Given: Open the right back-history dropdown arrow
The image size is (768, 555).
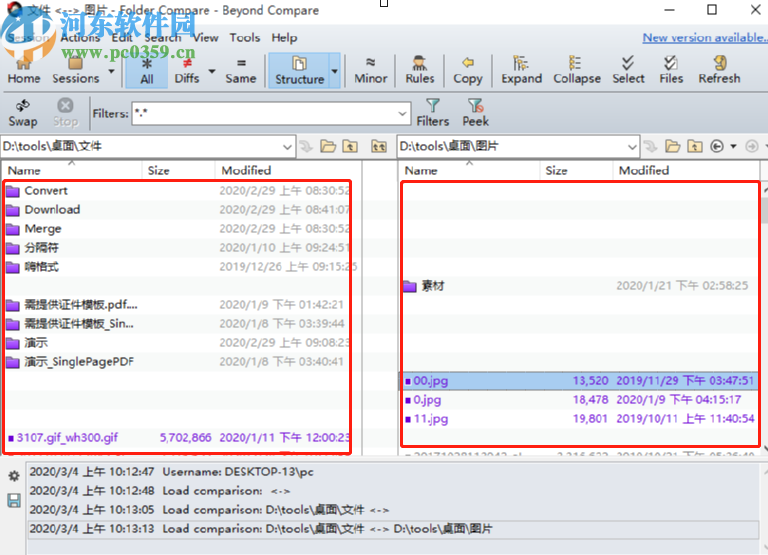Looking at the screenshot, I should coord(733,146).
